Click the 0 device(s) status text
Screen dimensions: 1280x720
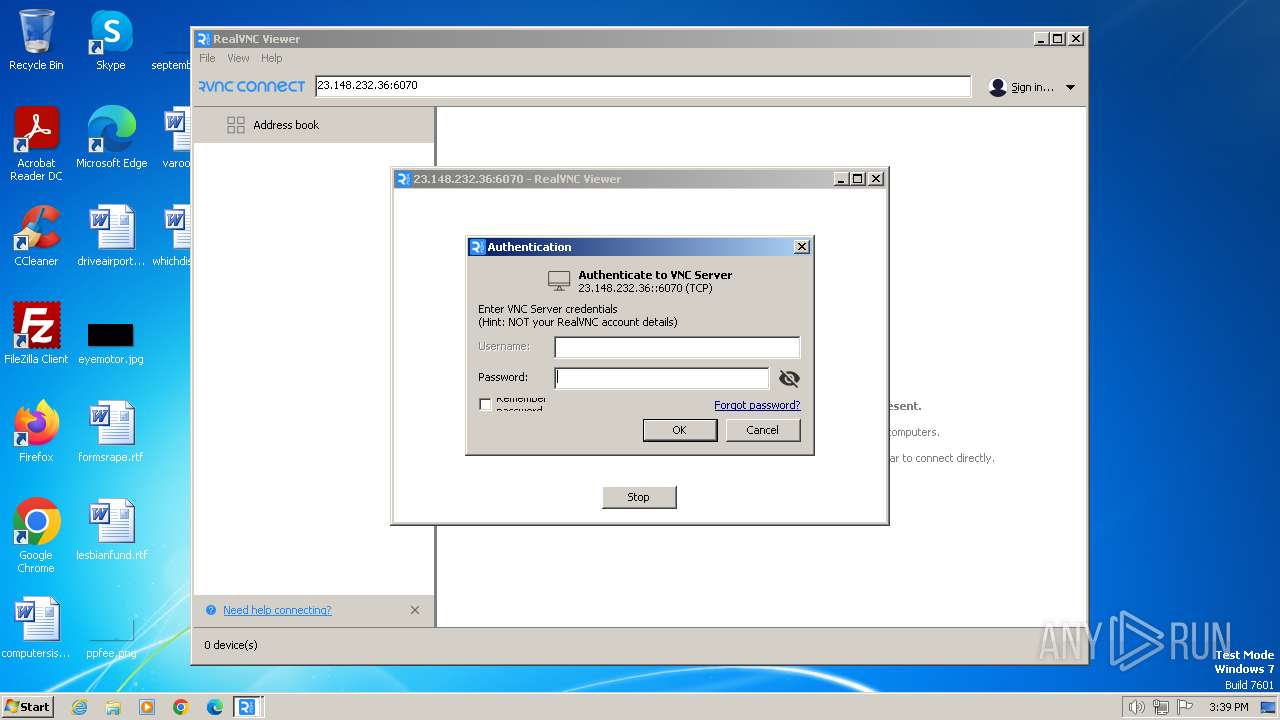point(231,645)
